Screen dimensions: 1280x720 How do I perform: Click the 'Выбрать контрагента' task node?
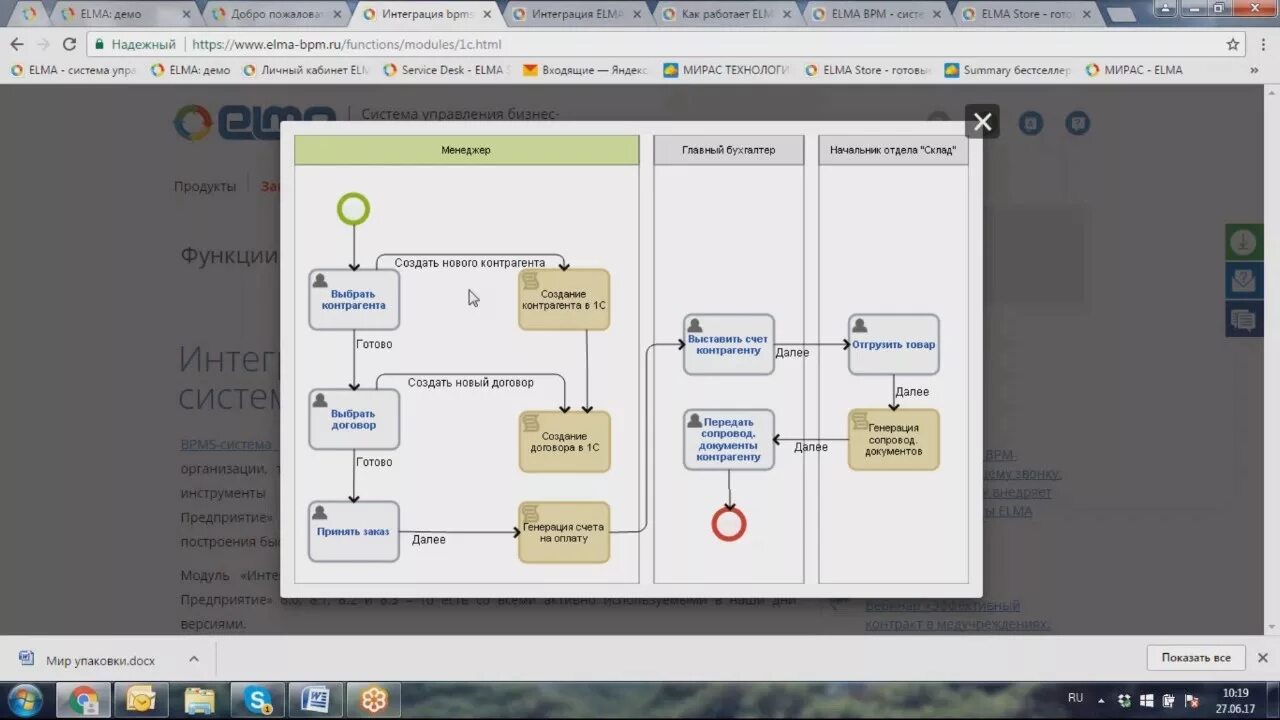tap(354, 299)
